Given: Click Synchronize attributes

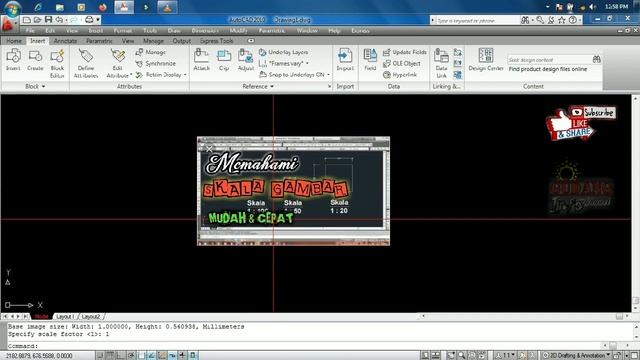Looking at the screenshot, I should pos(156,64).
